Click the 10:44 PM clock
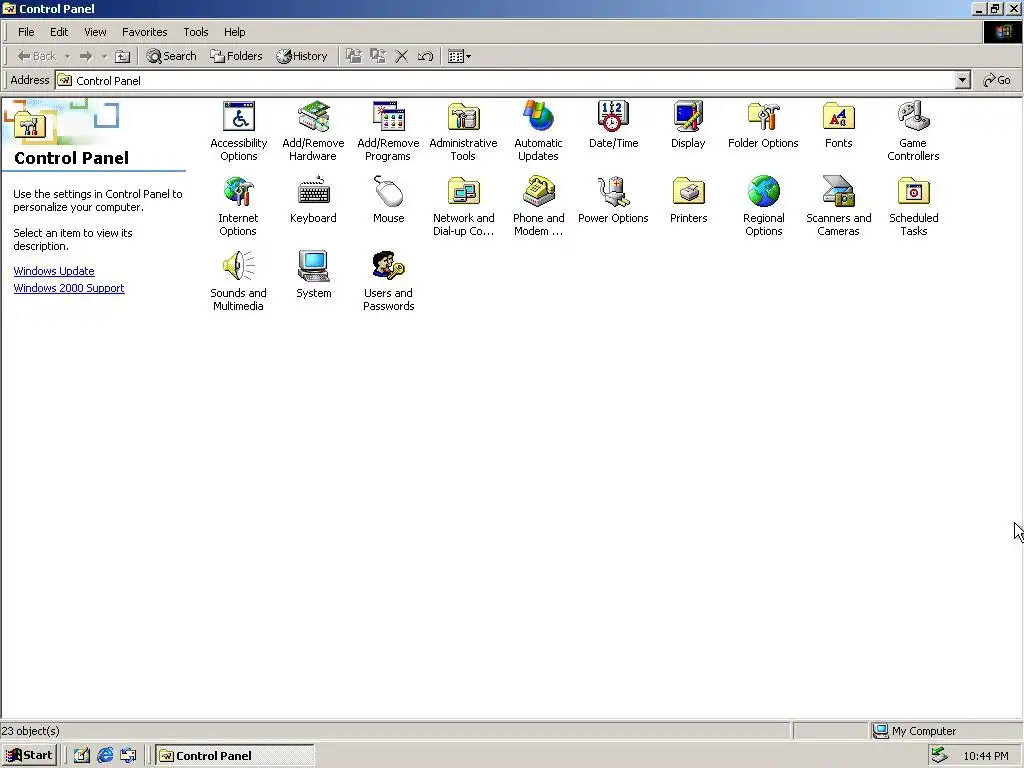The width and height of the screenshot is (1024, 768). point(985,756)
